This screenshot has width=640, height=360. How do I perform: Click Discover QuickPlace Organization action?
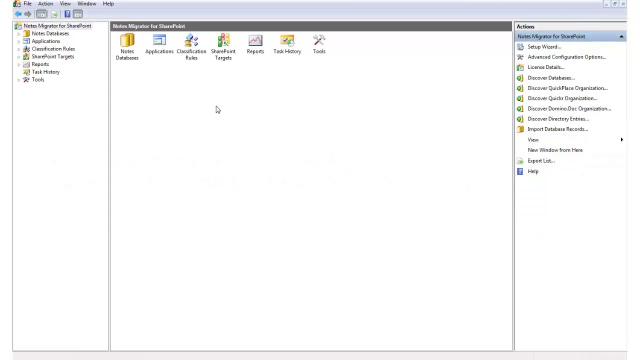point(567,88)
